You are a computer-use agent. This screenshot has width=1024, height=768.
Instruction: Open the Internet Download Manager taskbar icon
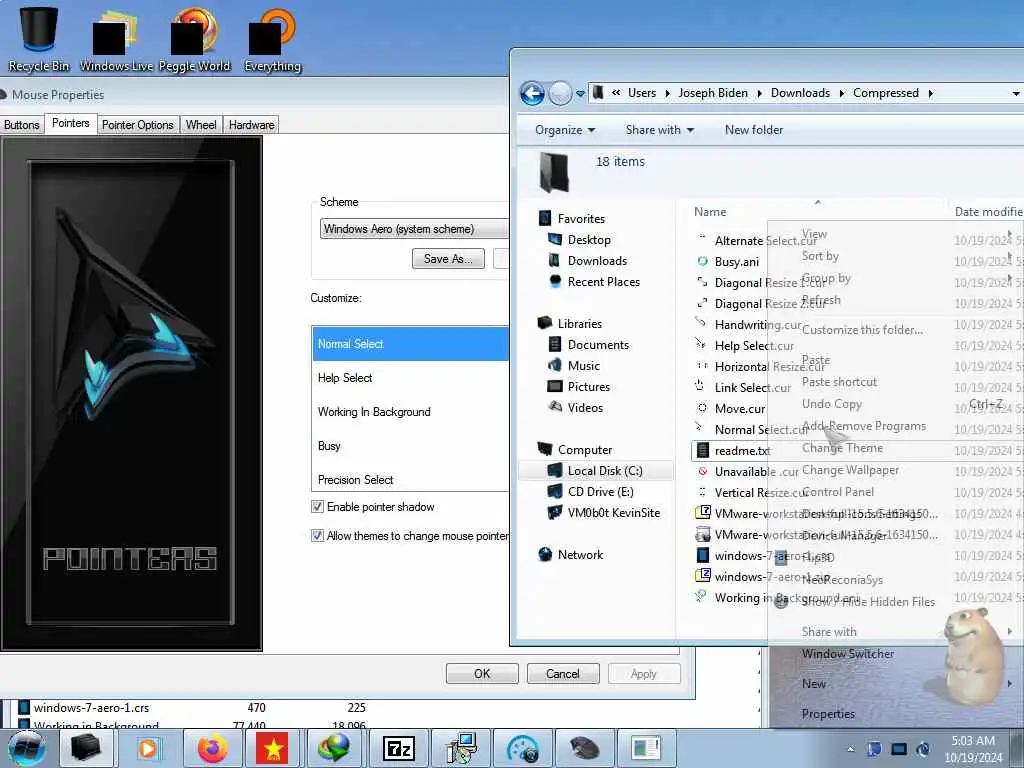click(334, 748)
